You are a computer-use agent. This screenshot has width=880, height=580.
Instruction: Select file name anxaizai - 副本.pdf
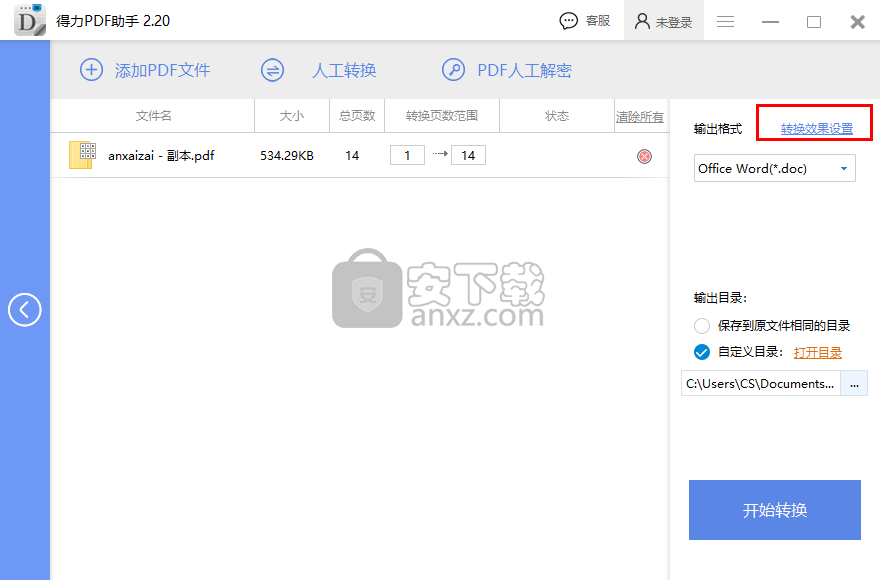pos(161,156)
